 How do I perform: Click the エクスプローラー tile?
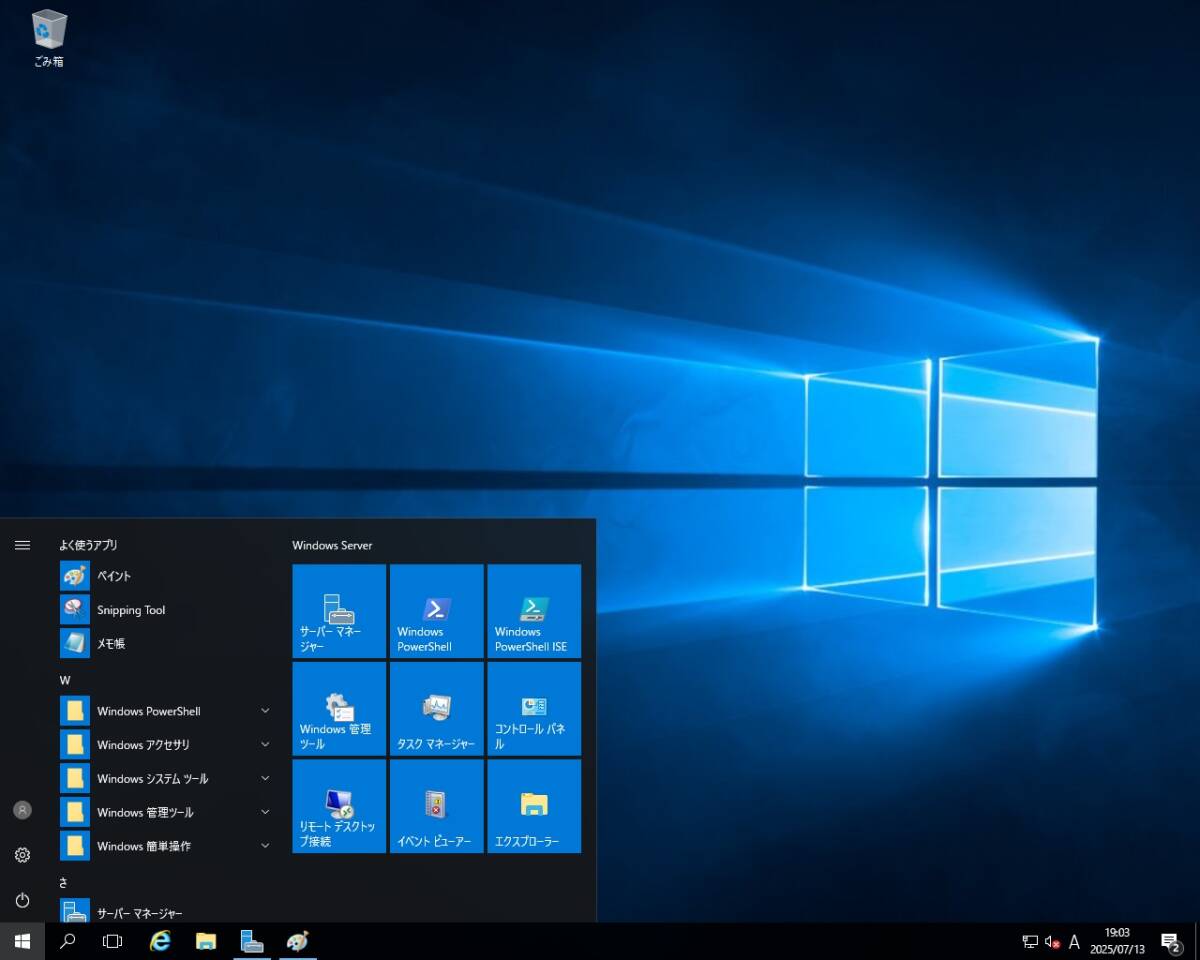click(x=534, y=806)
